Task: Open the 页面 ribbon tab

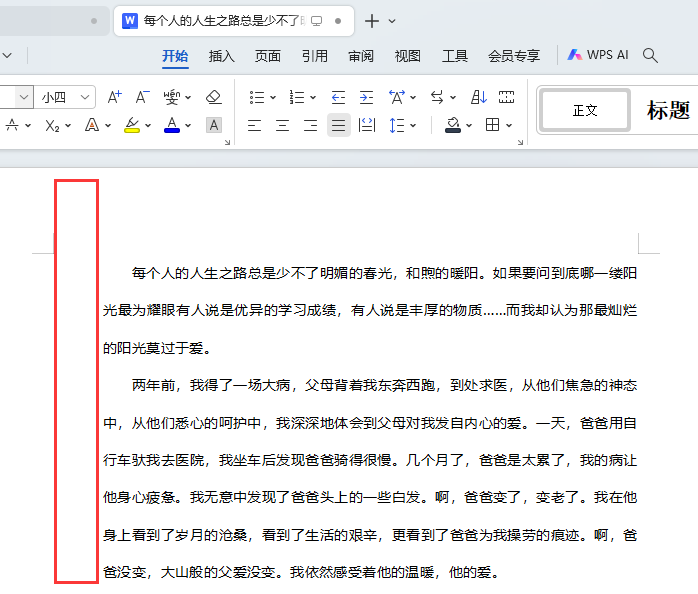Action: point(268,56)
